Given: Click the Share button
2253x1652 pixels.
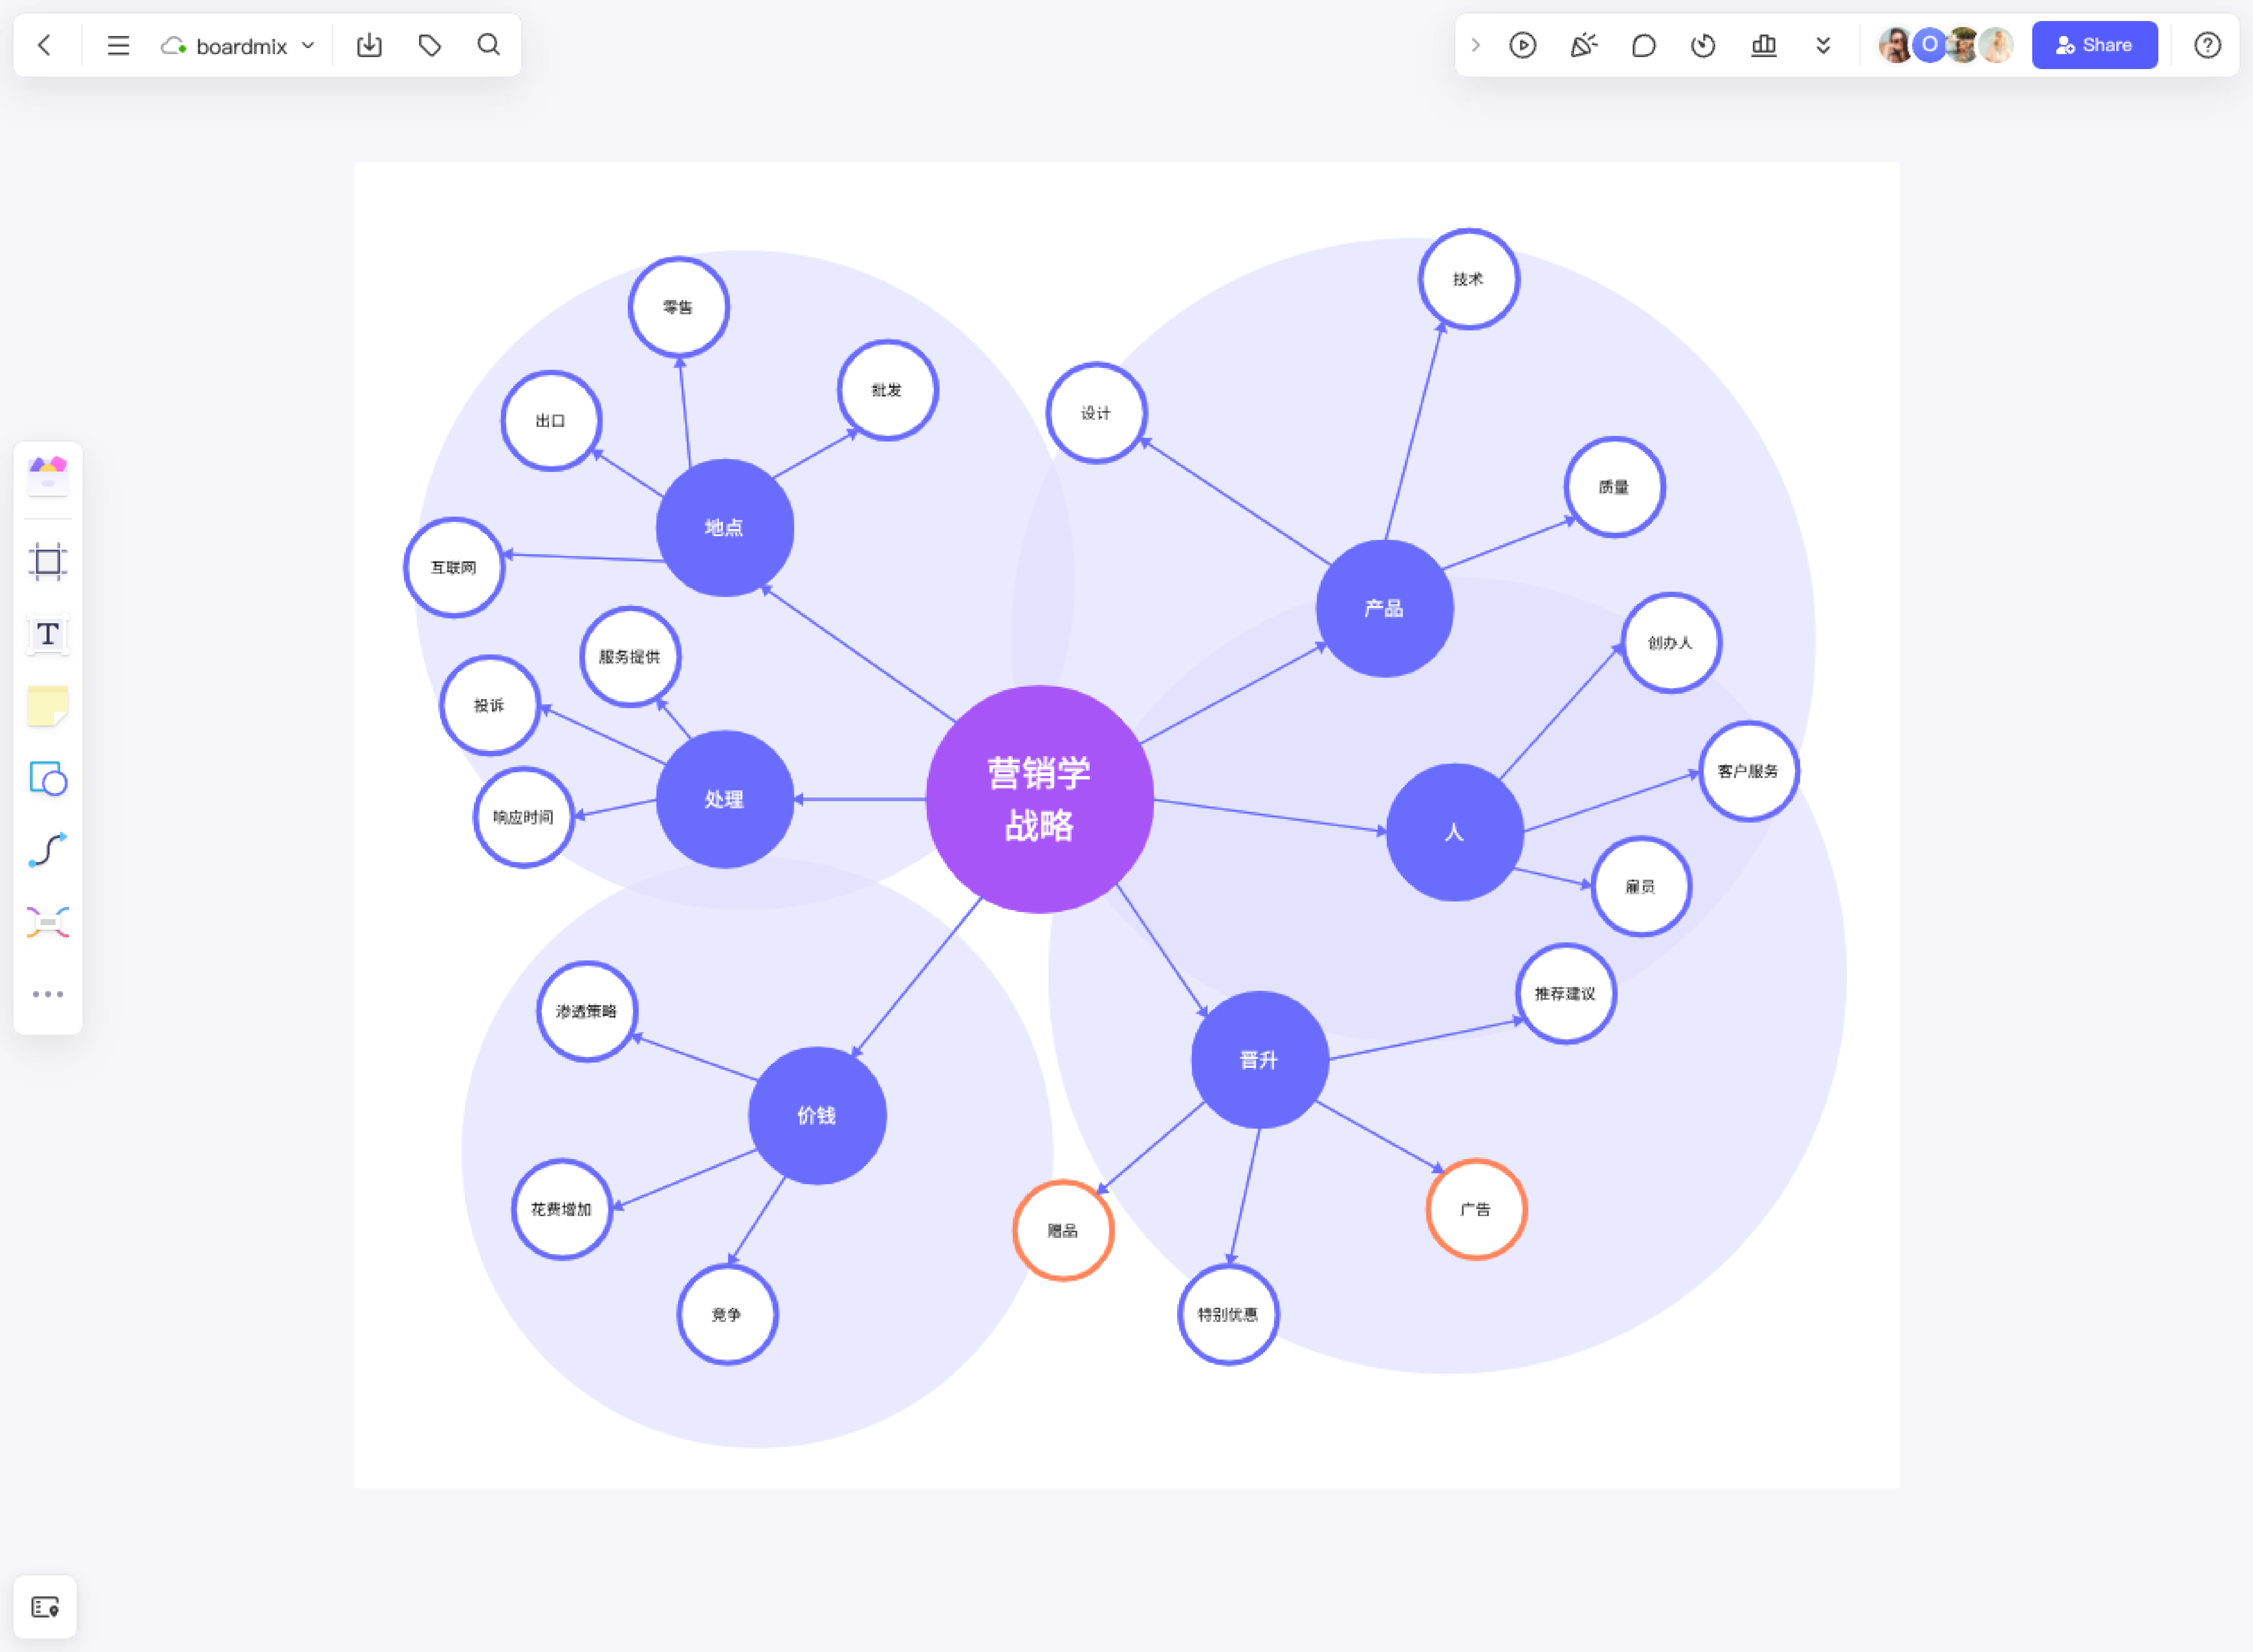Looking at the screenshot, I should coord(2094,45).
